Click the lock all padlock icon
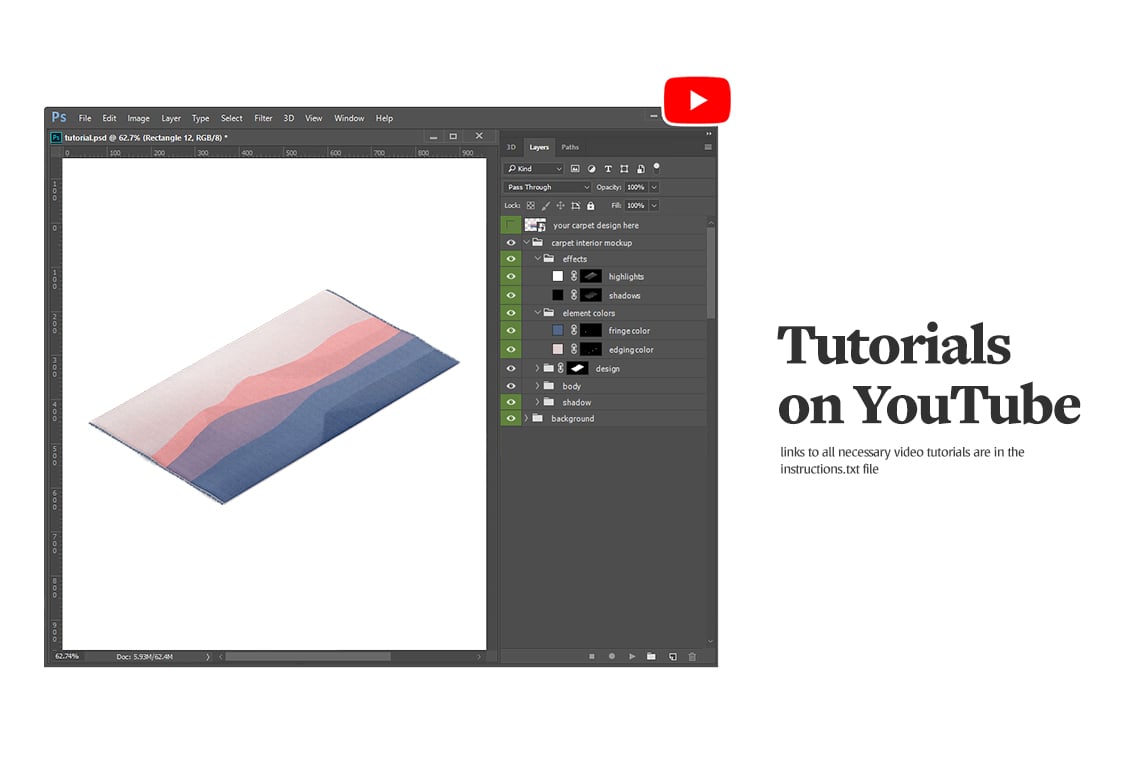 [x=591, y=206]
